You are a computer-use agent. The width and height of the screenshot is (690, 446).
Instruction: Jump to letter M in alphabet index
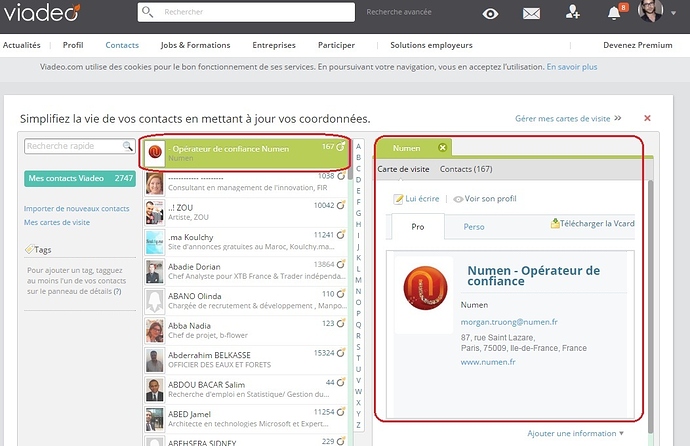click(358, 280)
